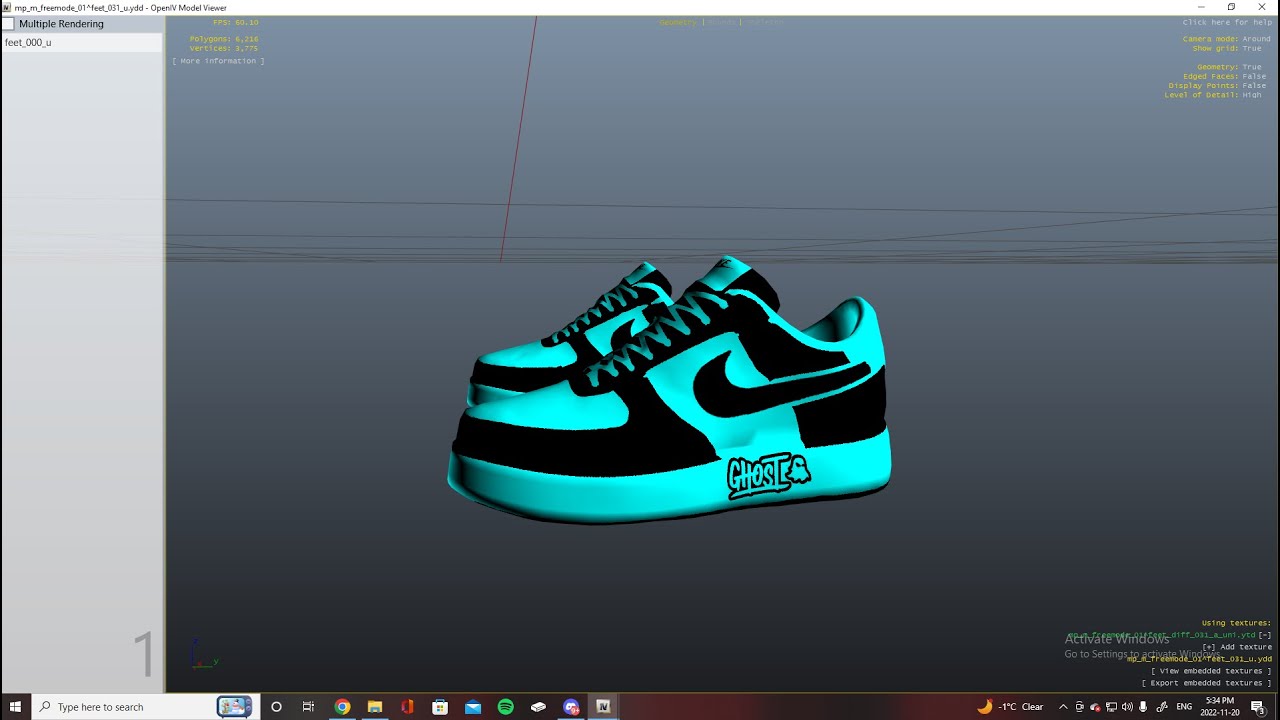This screenshot has width=1280, height=720.
Task: Open the network status tray icon
Action: [x=1111, y=707]
